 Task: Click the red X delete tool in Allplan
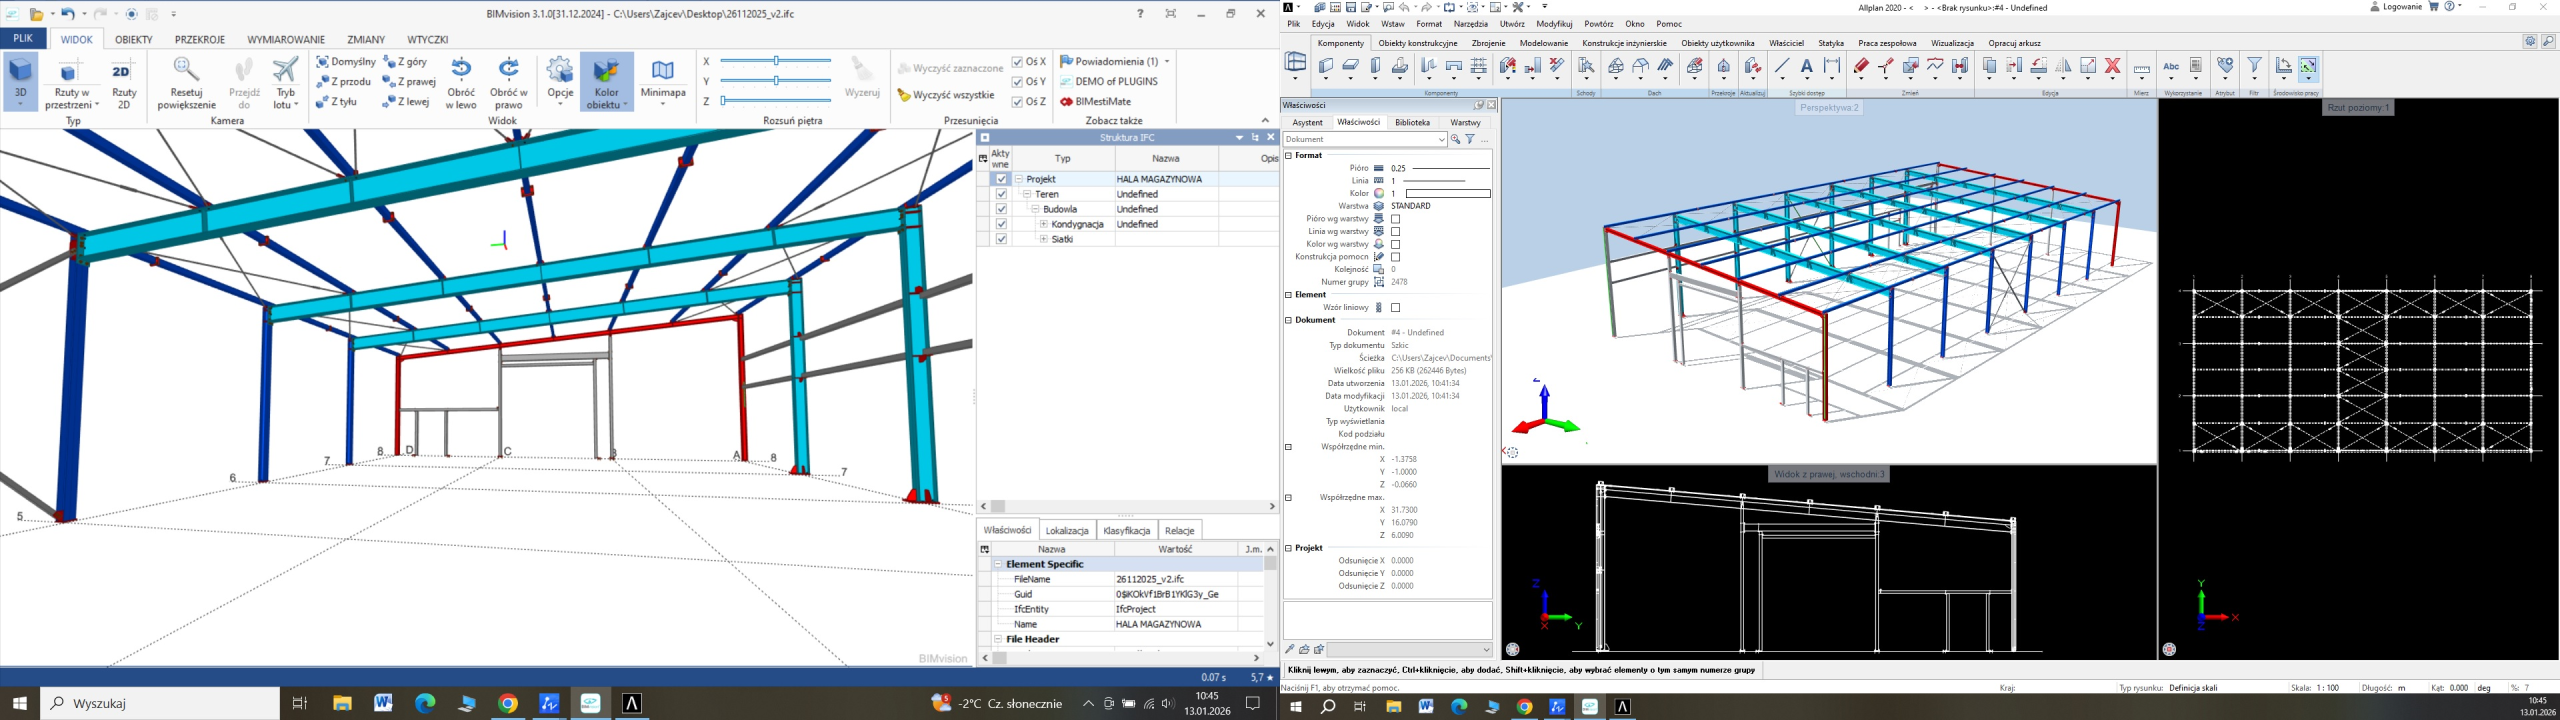click(2112, 67)
